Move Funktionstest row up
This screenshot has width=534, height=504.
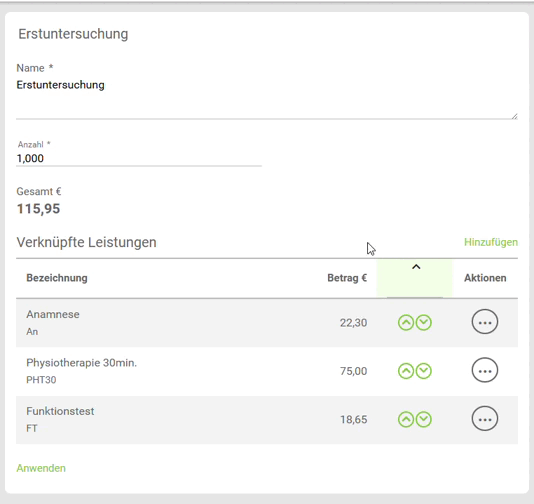[406, 419]
